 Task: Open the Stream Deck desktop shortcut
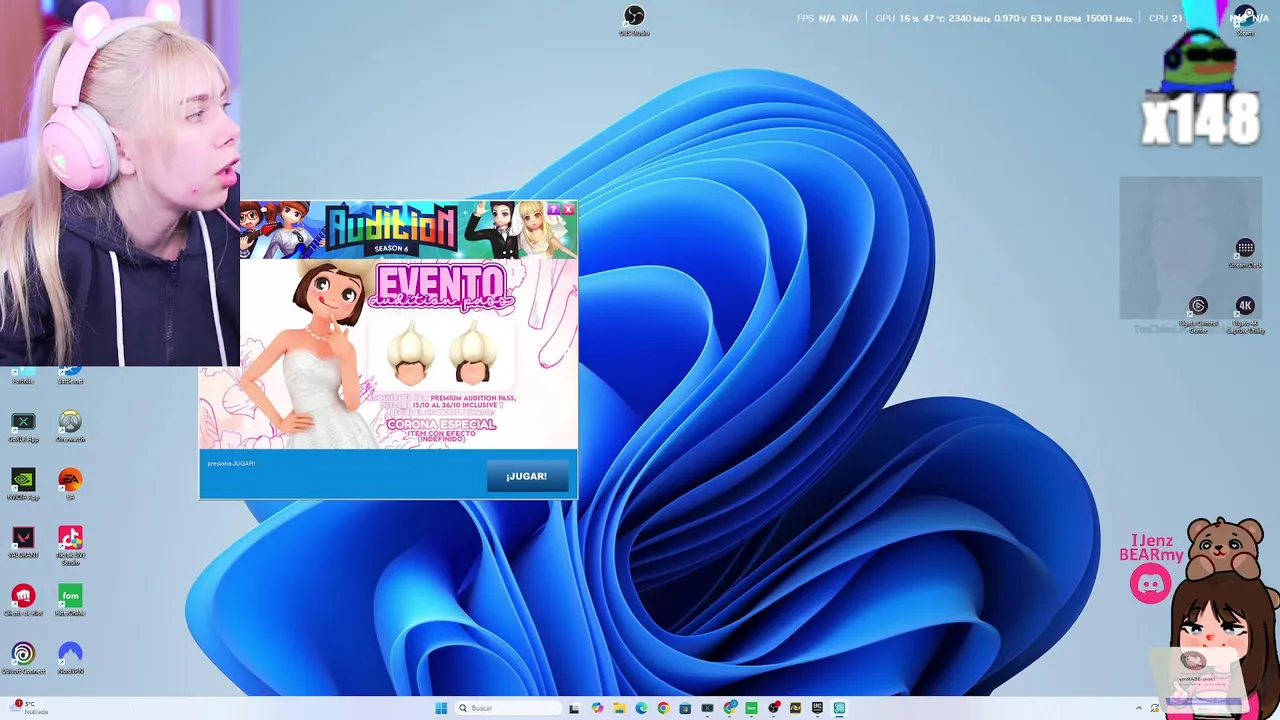coord(1245,253)
